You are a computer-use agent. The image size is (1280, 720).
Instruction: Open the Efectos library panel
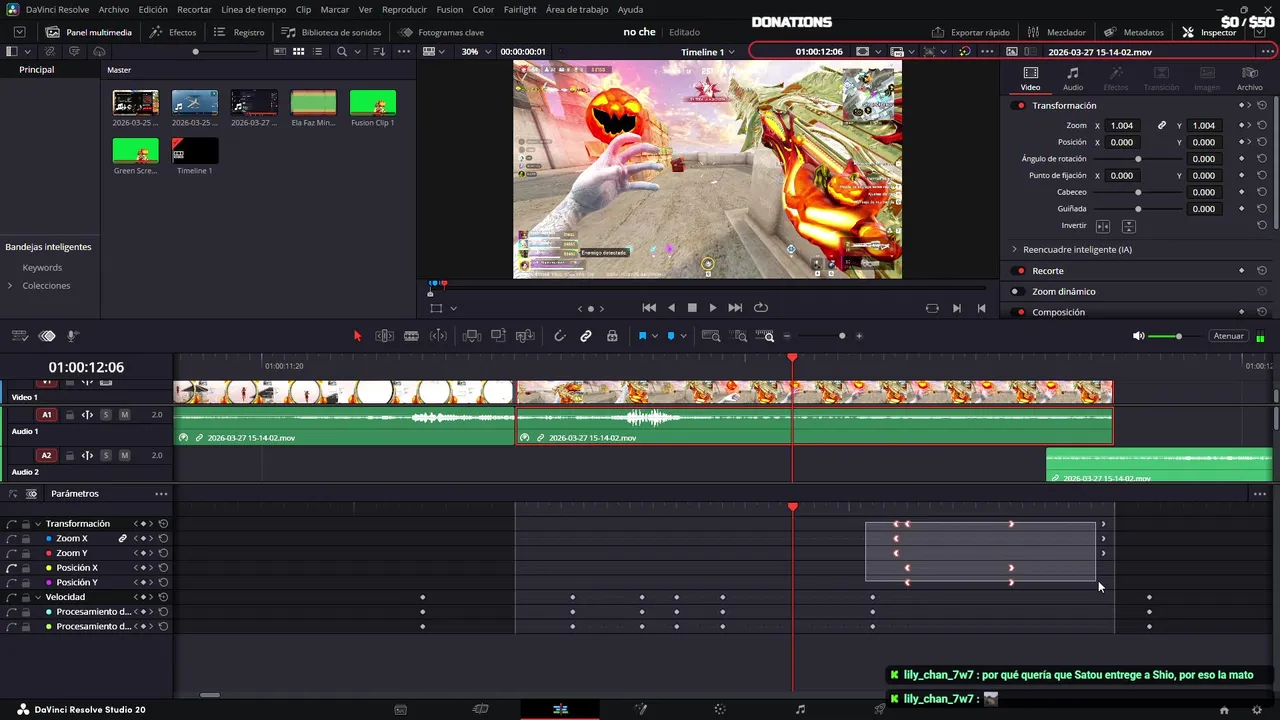tap(173, 32)
